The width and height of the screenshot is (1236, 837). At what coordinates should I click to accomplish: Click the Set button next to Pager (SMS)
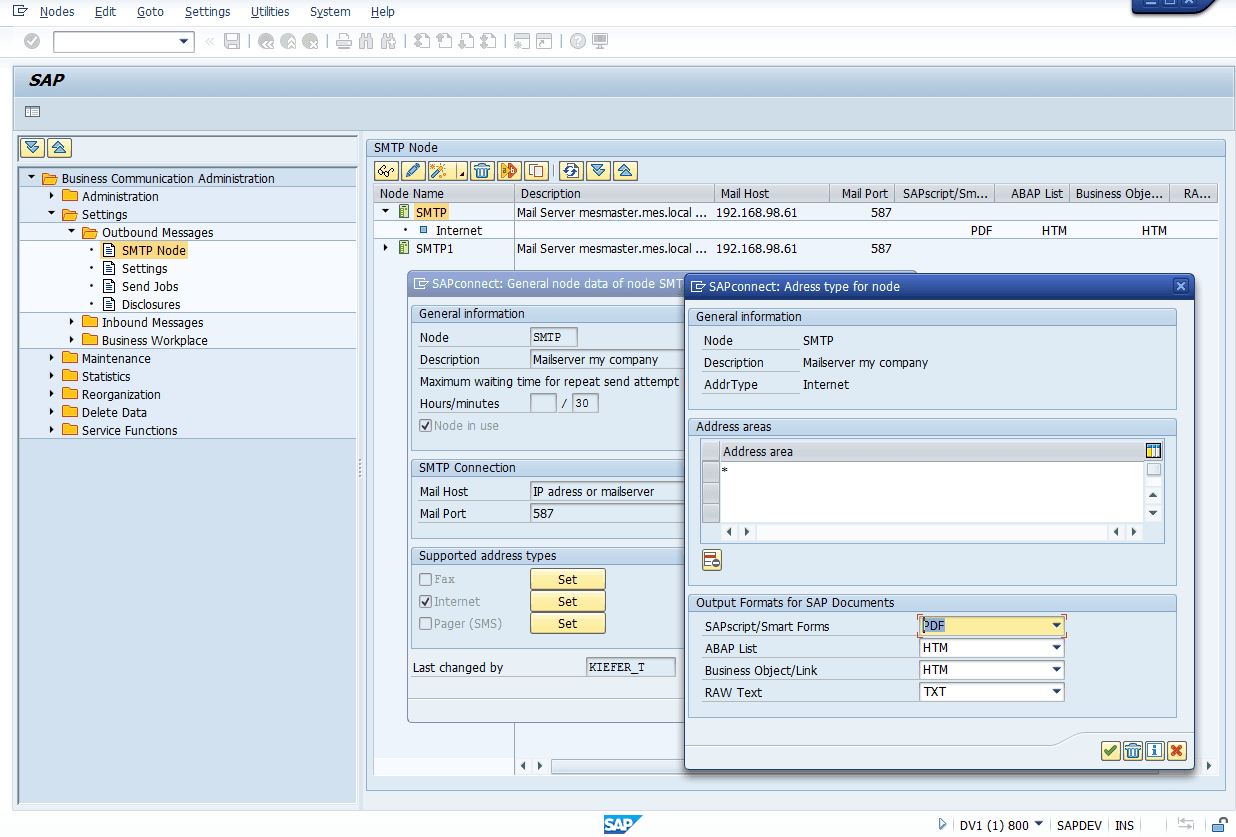(568, 624)
